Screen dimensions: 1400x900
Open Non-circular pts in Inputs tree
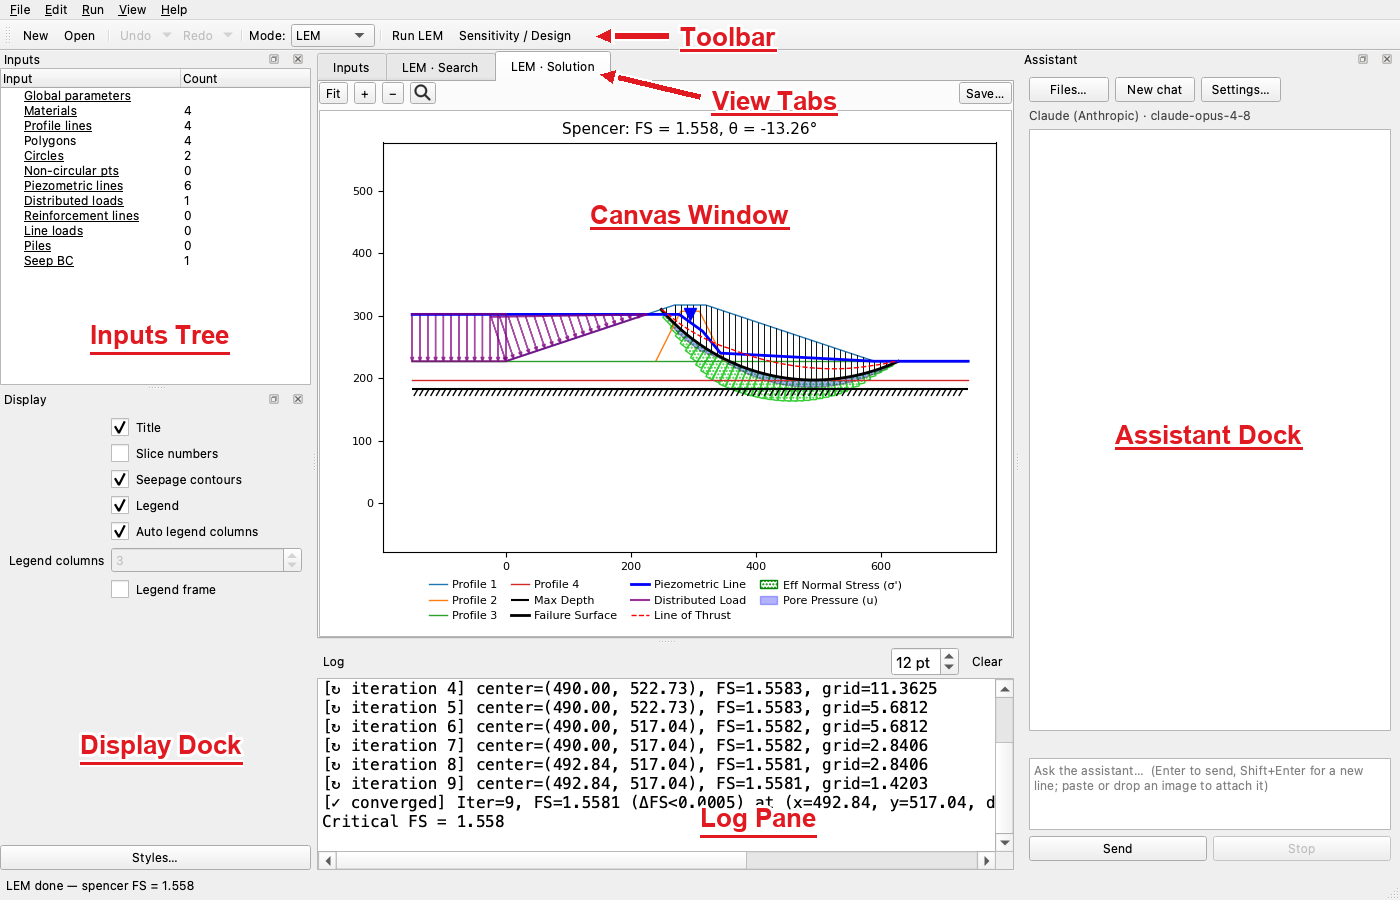tap(71, 171)
